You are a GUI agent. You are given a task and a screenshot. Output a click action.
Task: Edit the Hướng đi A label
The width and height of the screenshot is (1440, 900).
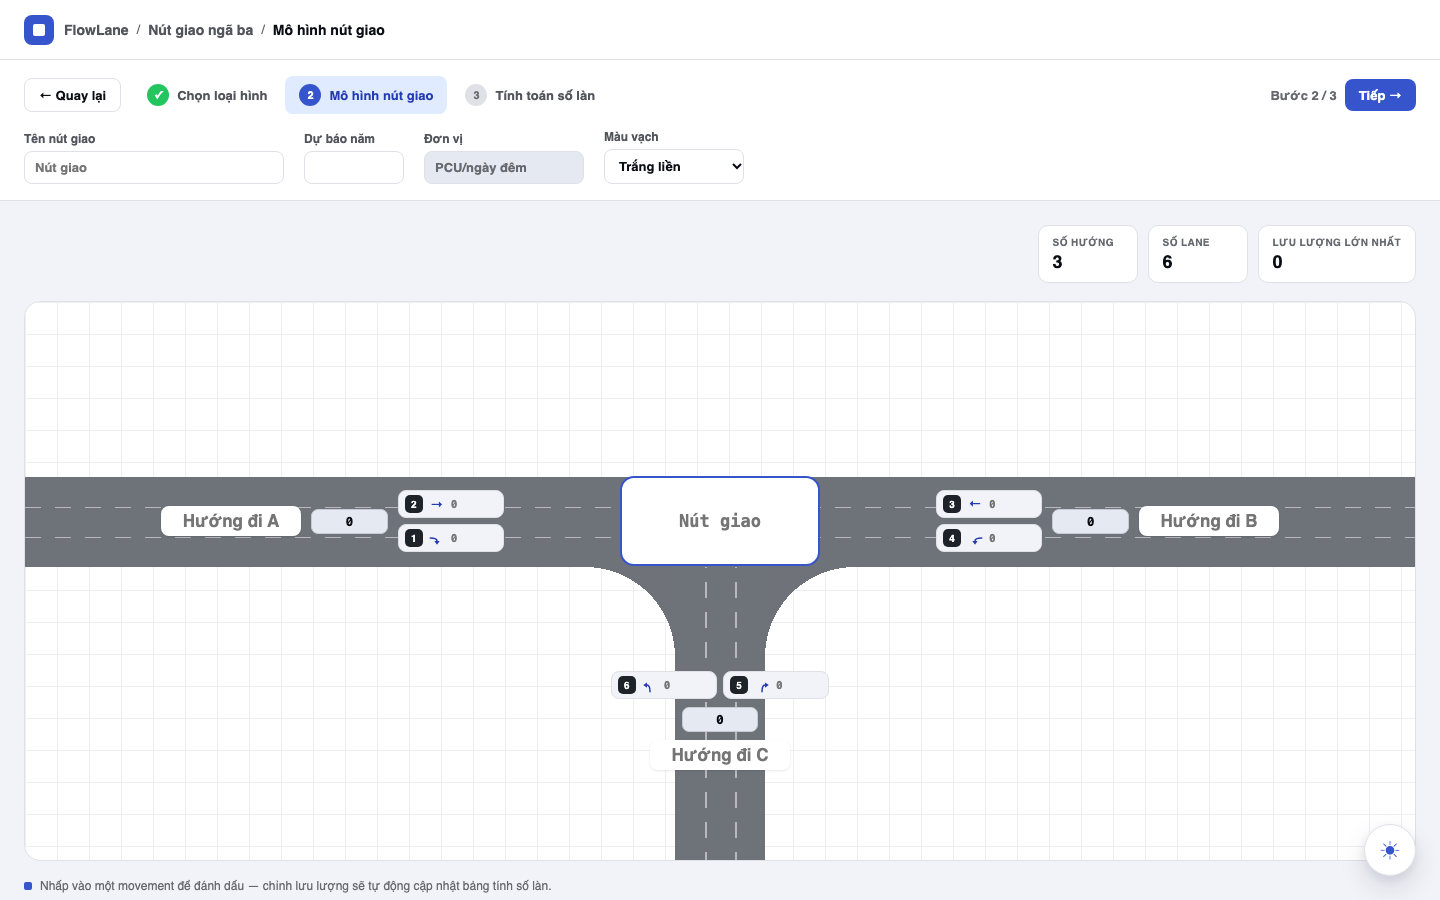[x=231, y=521]
